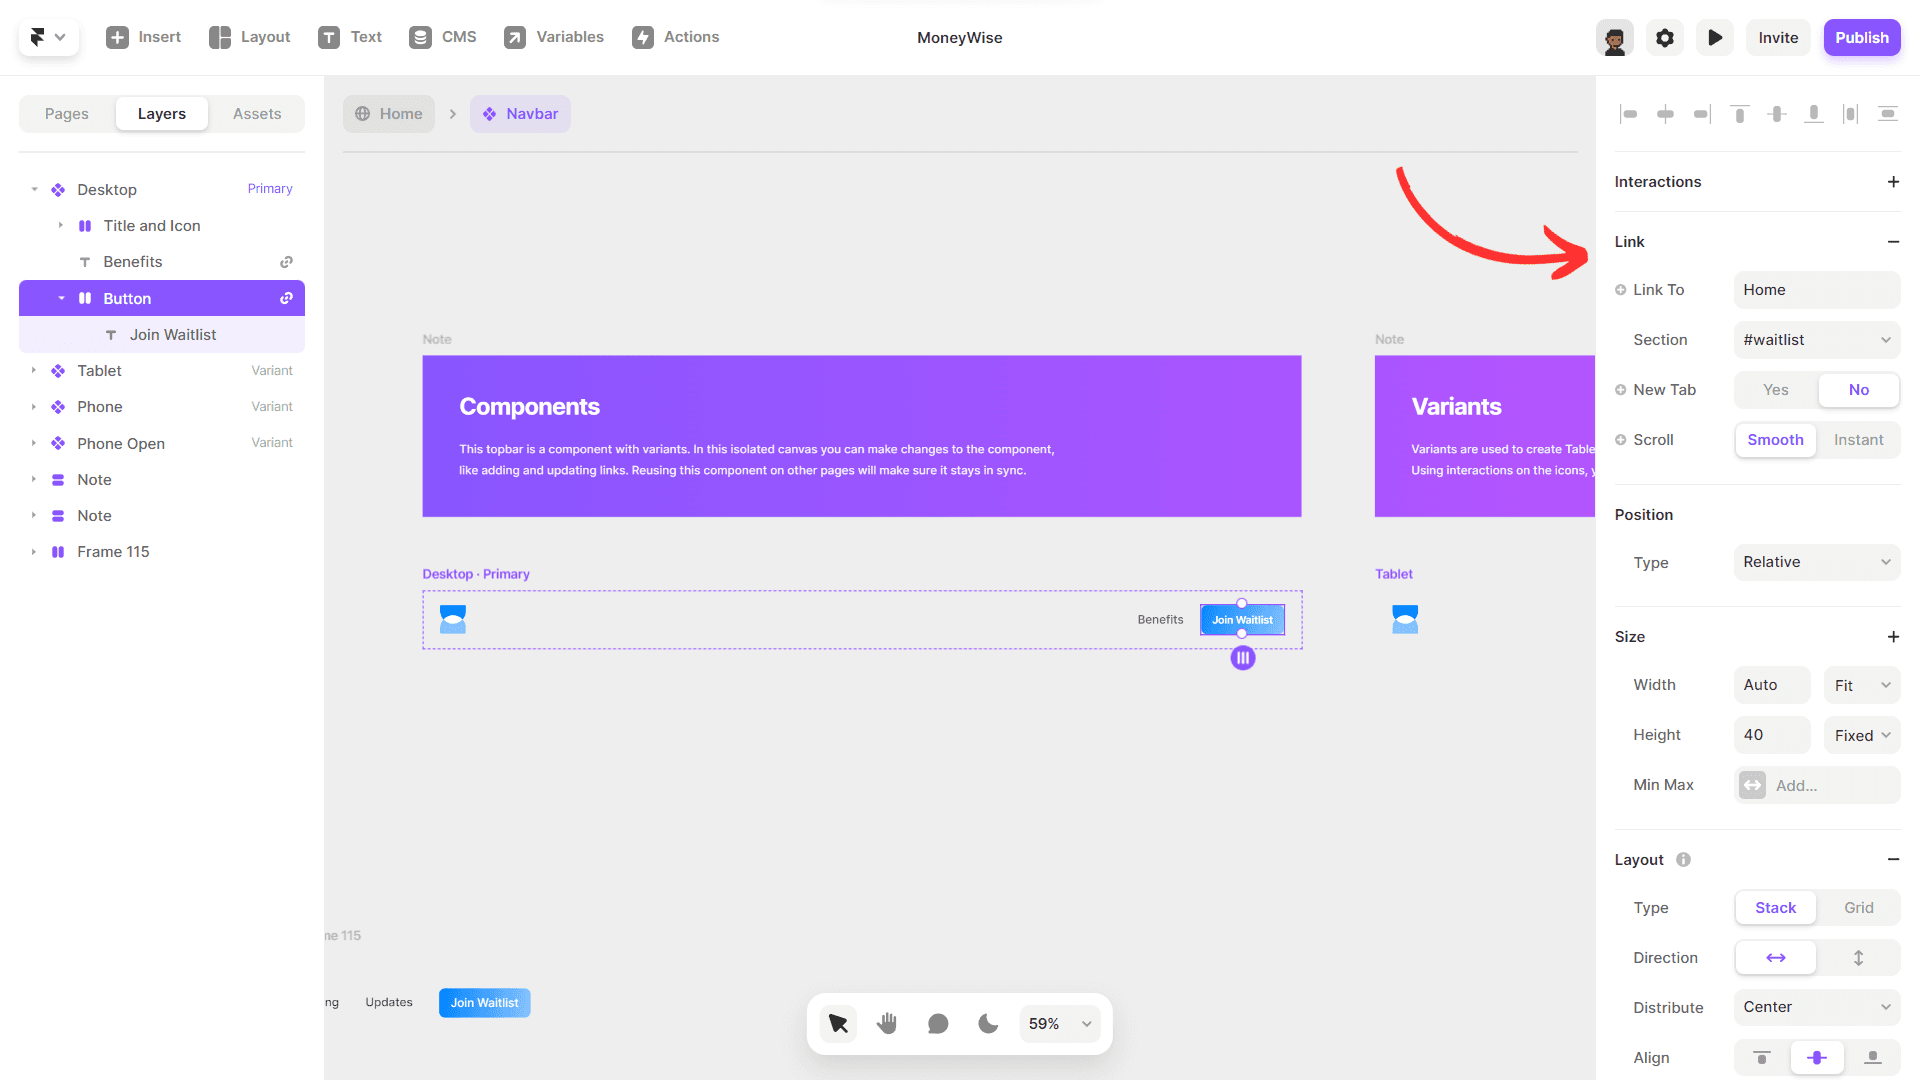This screenshot has width=1920, height=1080.
Task: Set New Tab to No
Action: (1859, 390)
